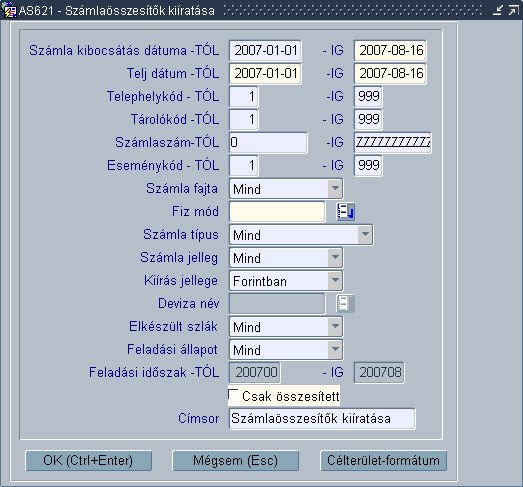The height and width of the screenshot is (487, 523).
Task: Click the window maximize arrow icon
Action: [x=513, y=10]
